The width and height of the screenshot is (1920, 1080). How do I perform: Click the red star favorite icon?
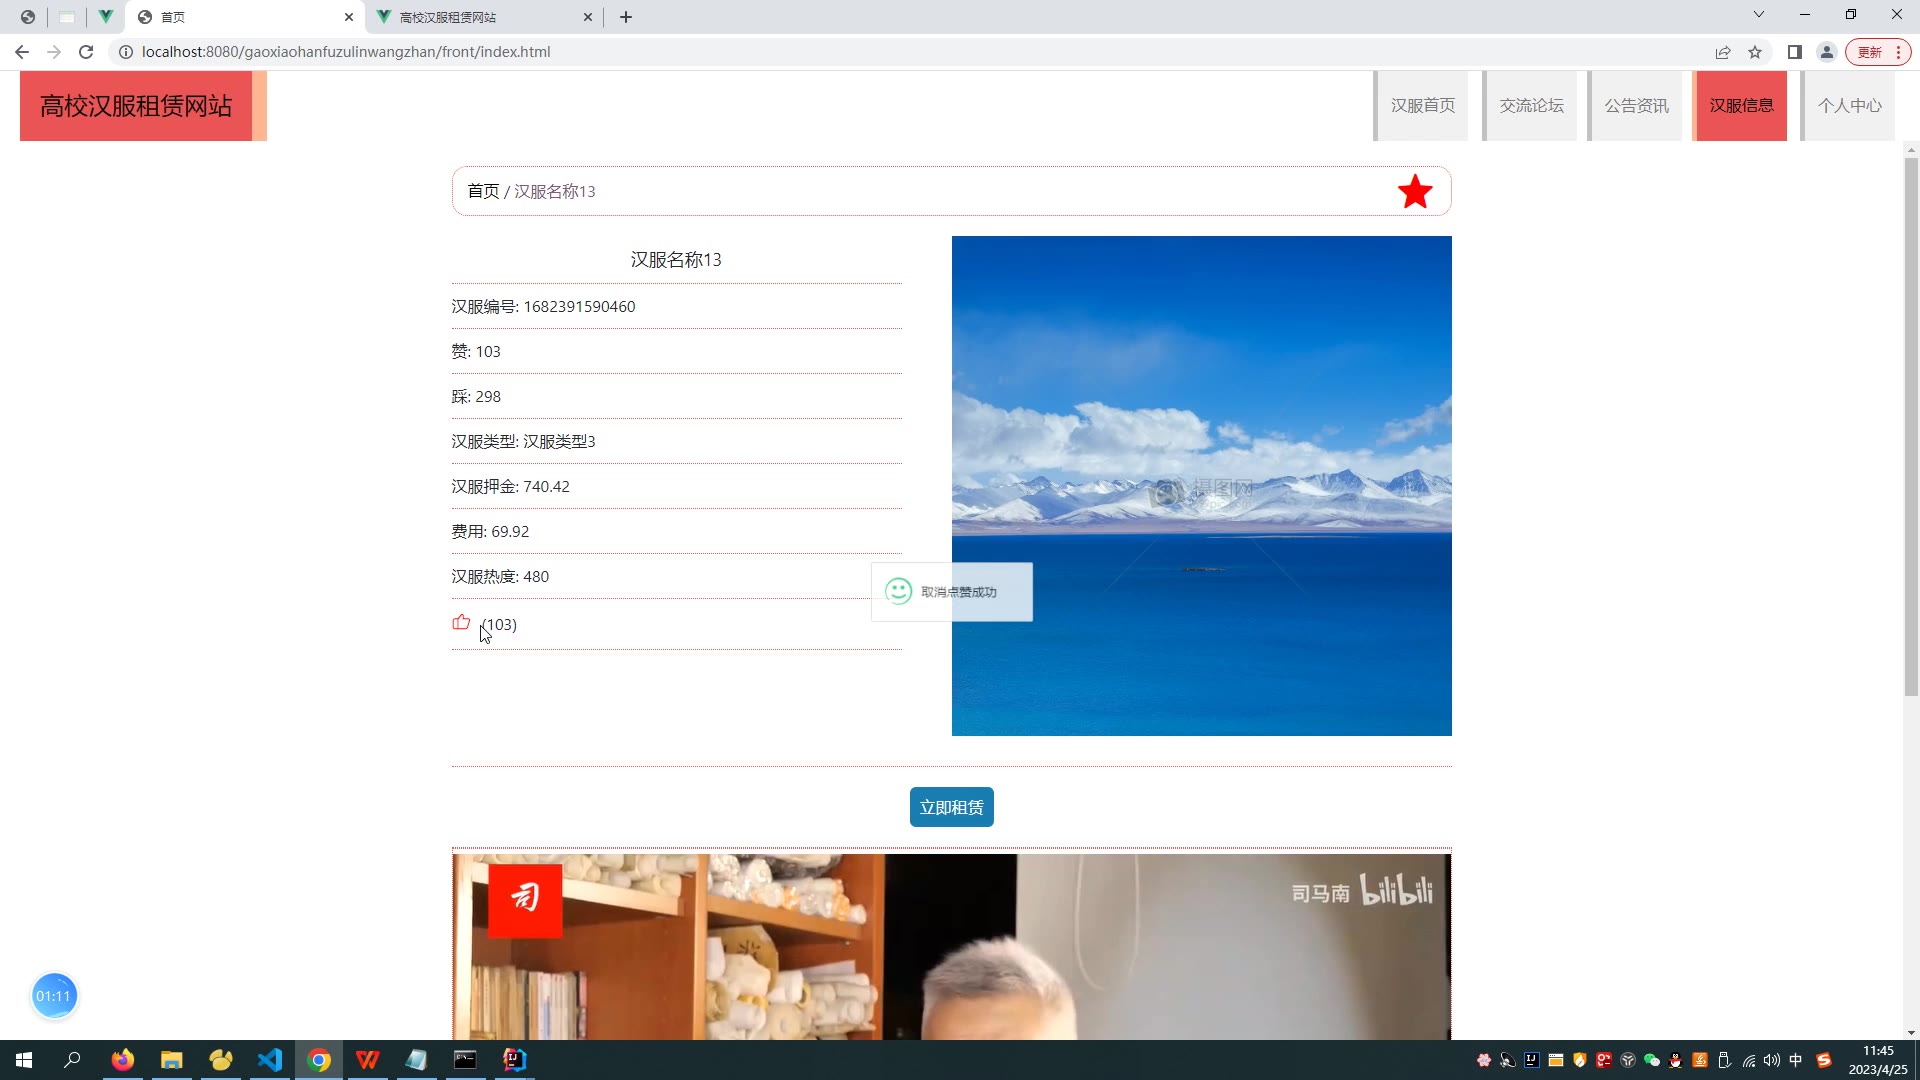[x=1415, y=192]
